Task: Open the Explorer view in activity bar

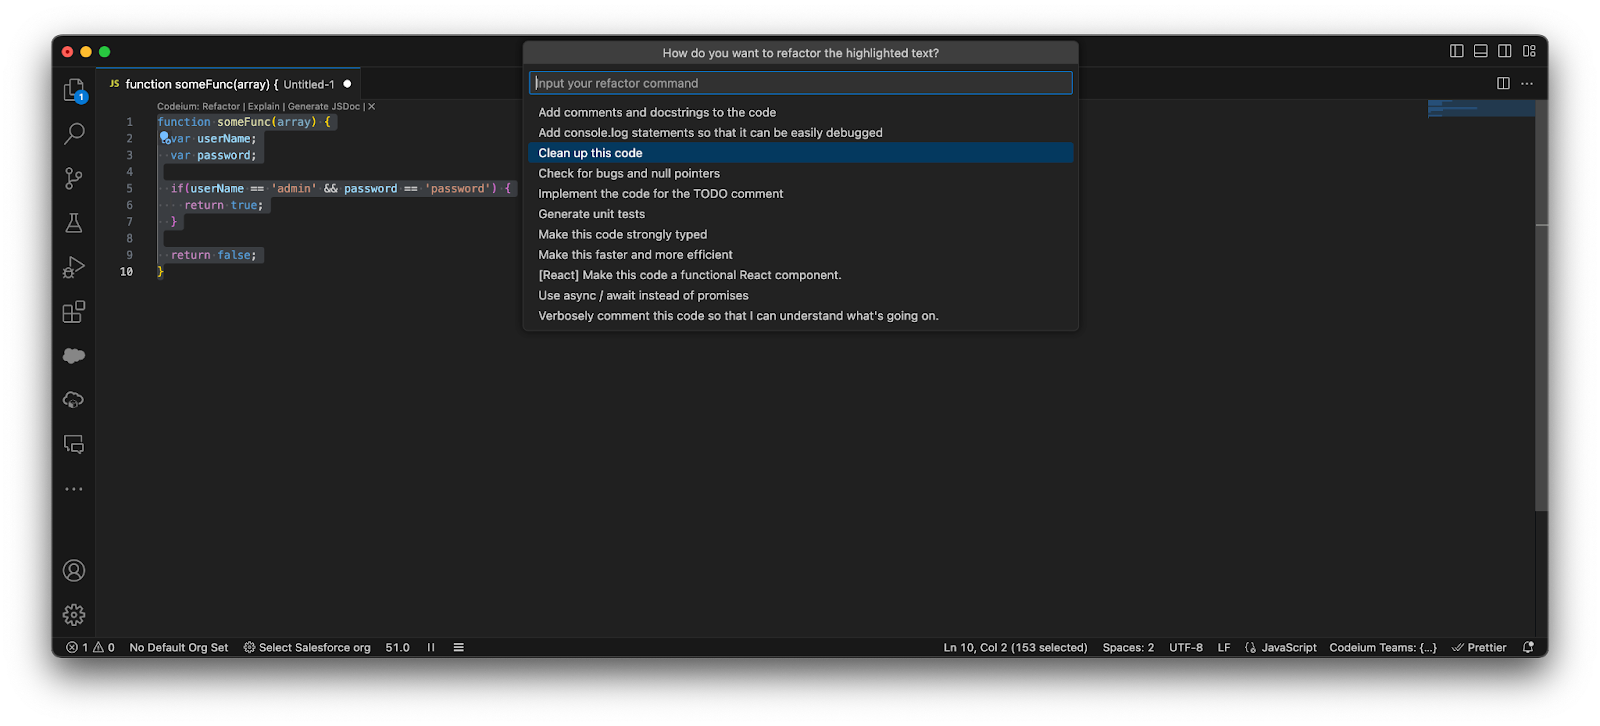Action: pyautogui.click(x=74, y=90)
